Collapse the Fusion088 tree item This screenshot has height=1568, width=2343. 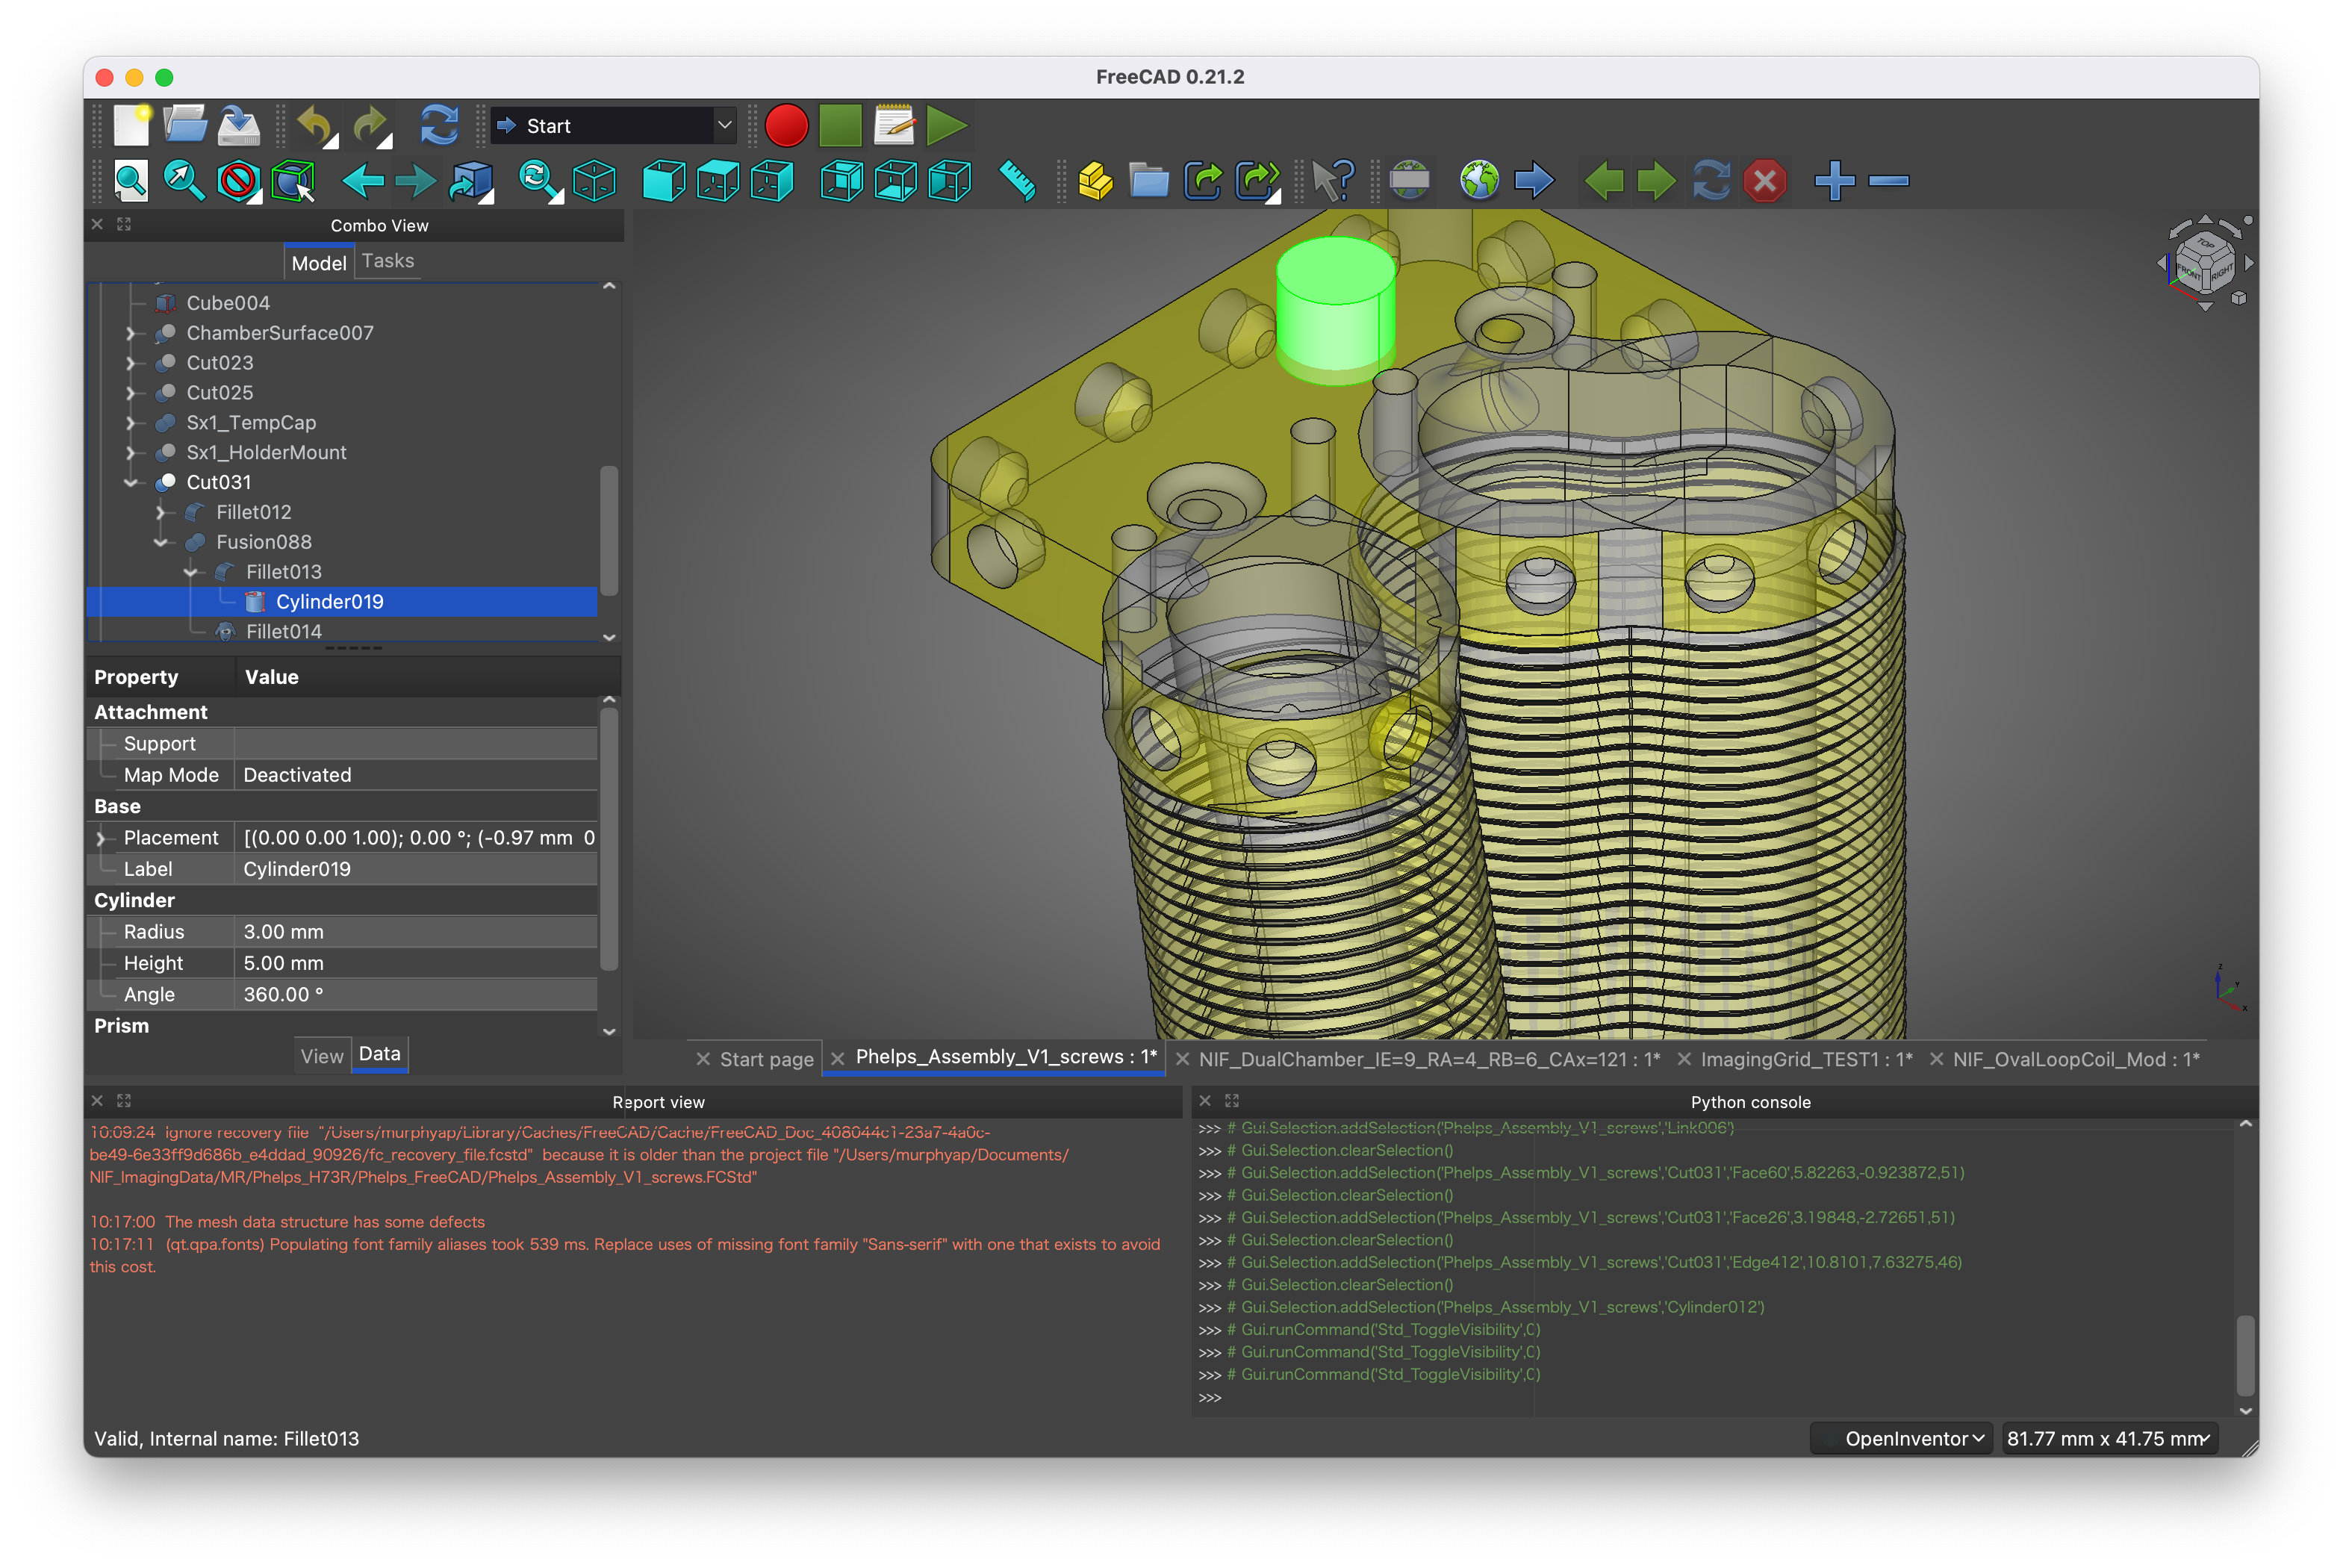point(161,543)
